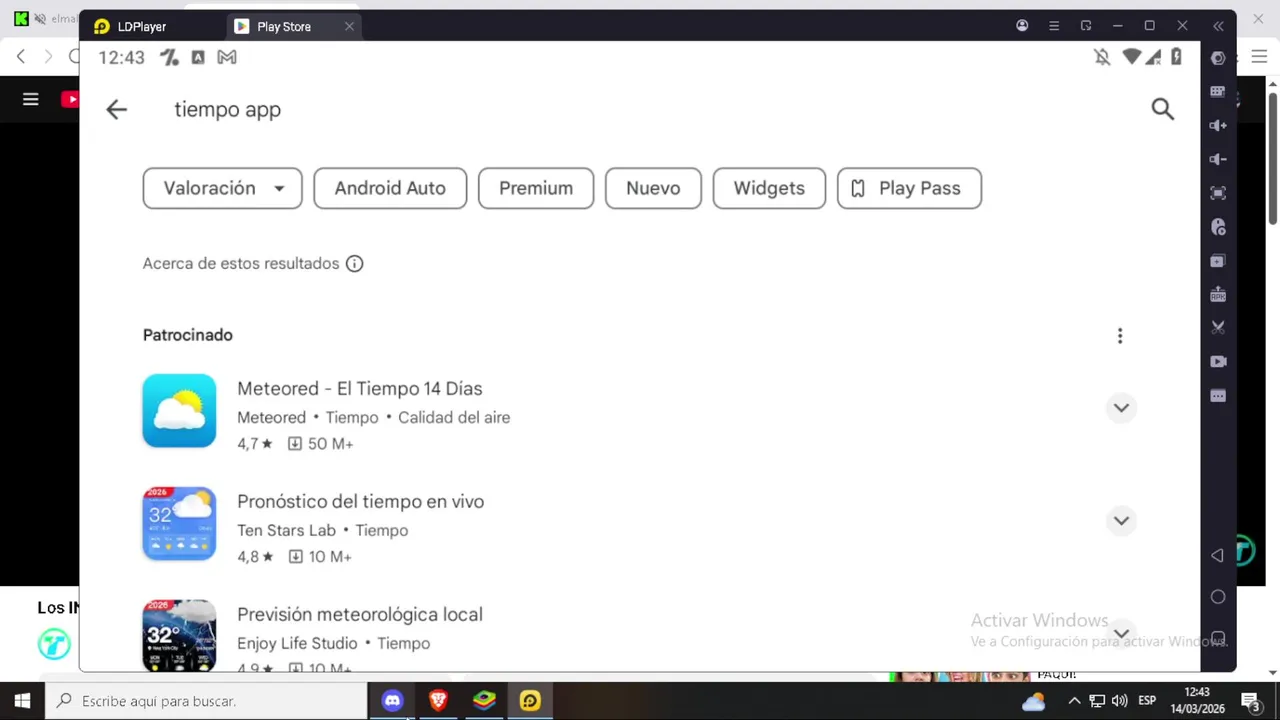Open Previsión meteorológica local app icon
Image resolution: width=1280 pixels, height=720 pixels.
click(179, 635)
